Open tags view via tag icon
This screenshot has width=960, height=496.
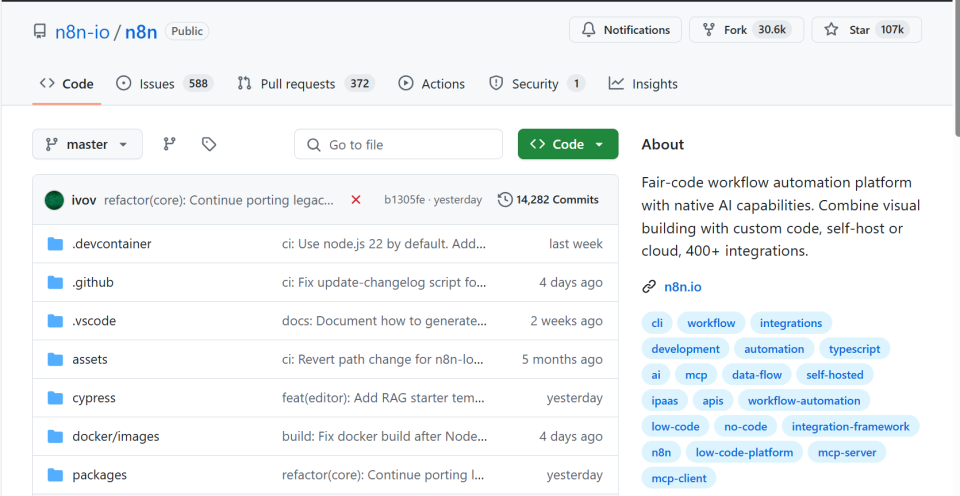[209, 144]
